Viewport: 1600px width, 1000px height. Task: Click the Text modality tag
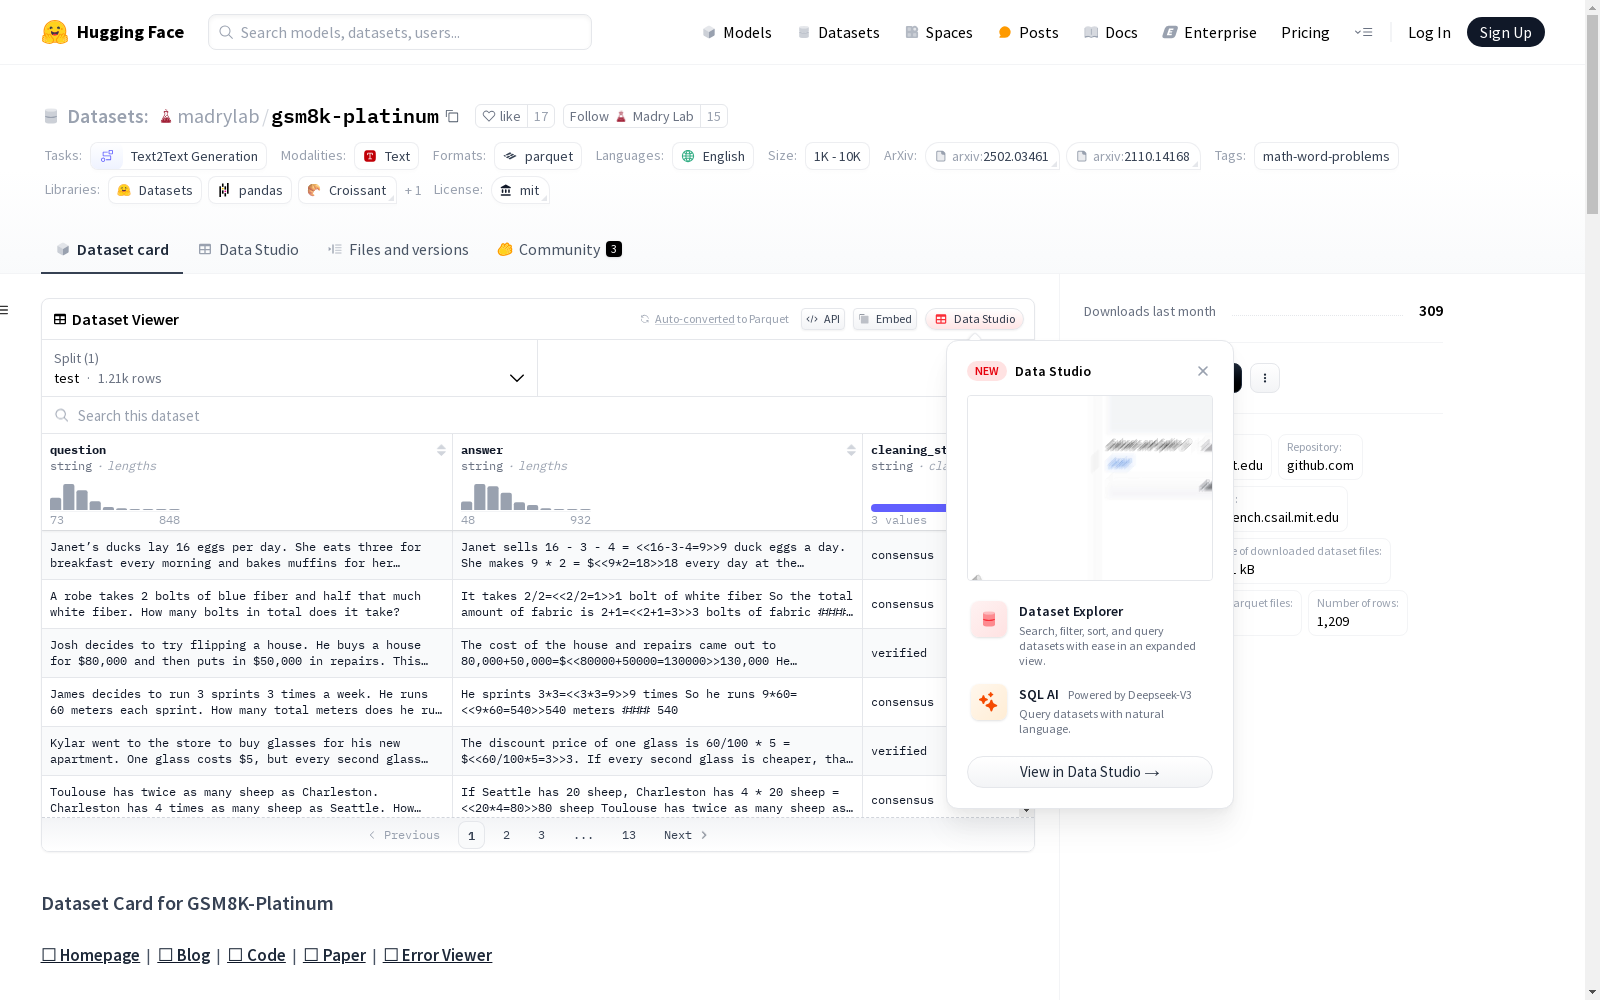[387, 156]
